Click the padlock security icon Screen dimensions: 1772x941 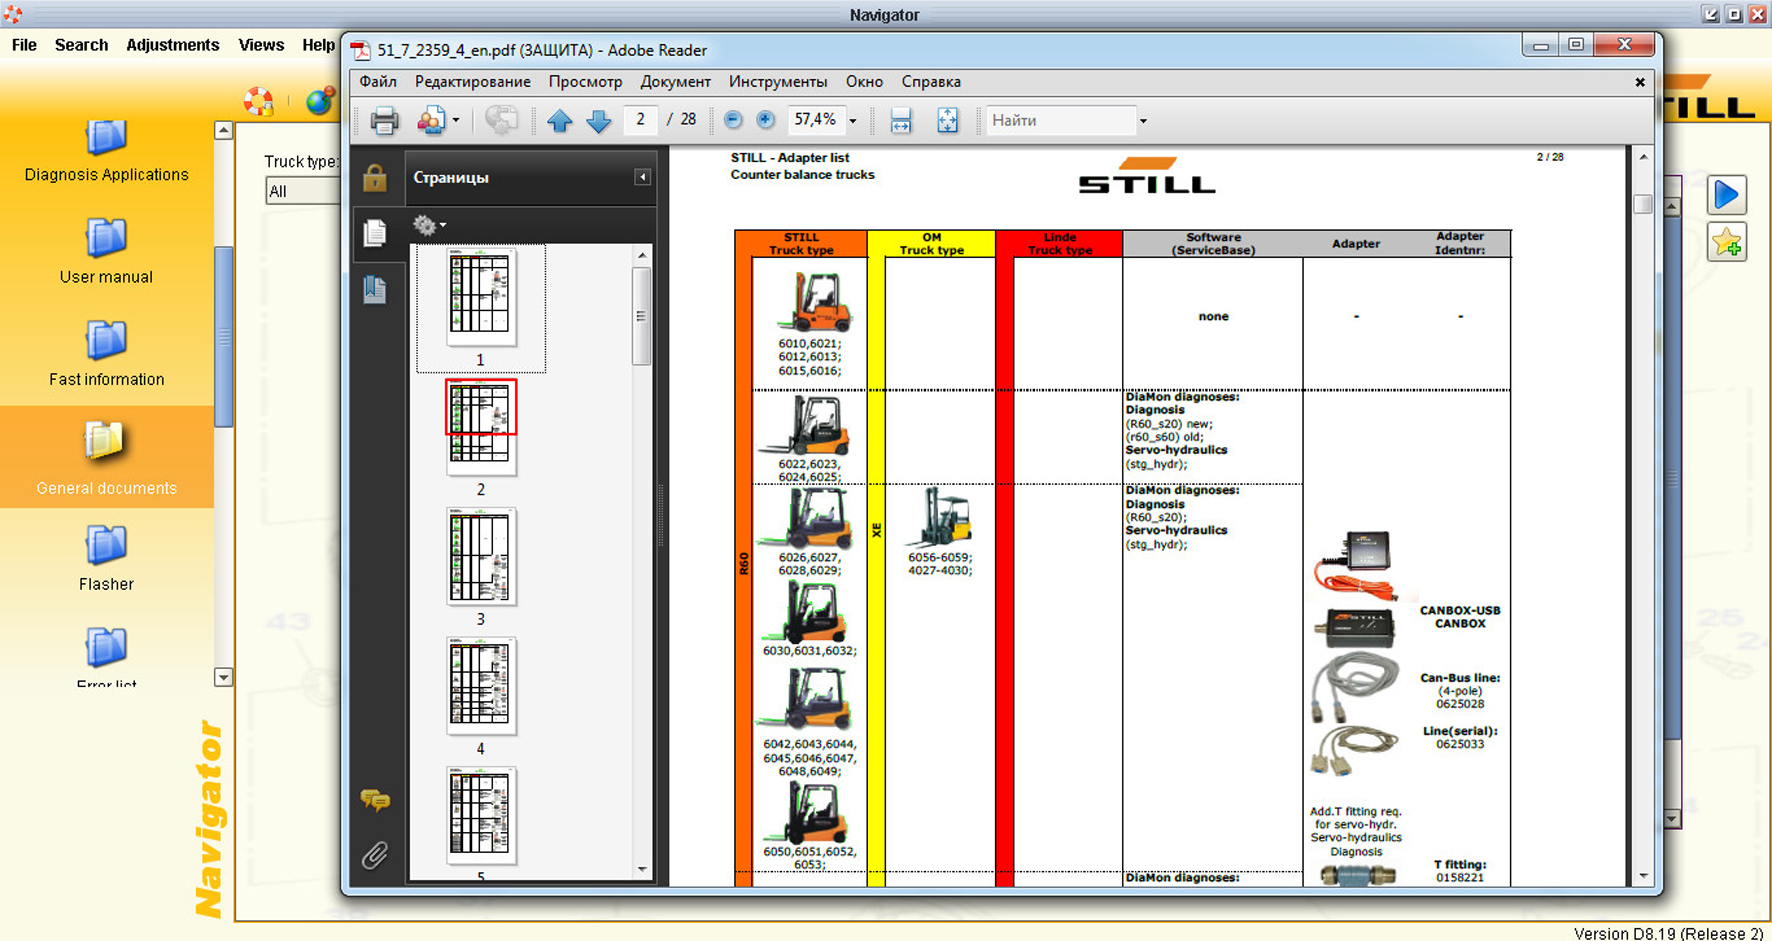[375, 178]
